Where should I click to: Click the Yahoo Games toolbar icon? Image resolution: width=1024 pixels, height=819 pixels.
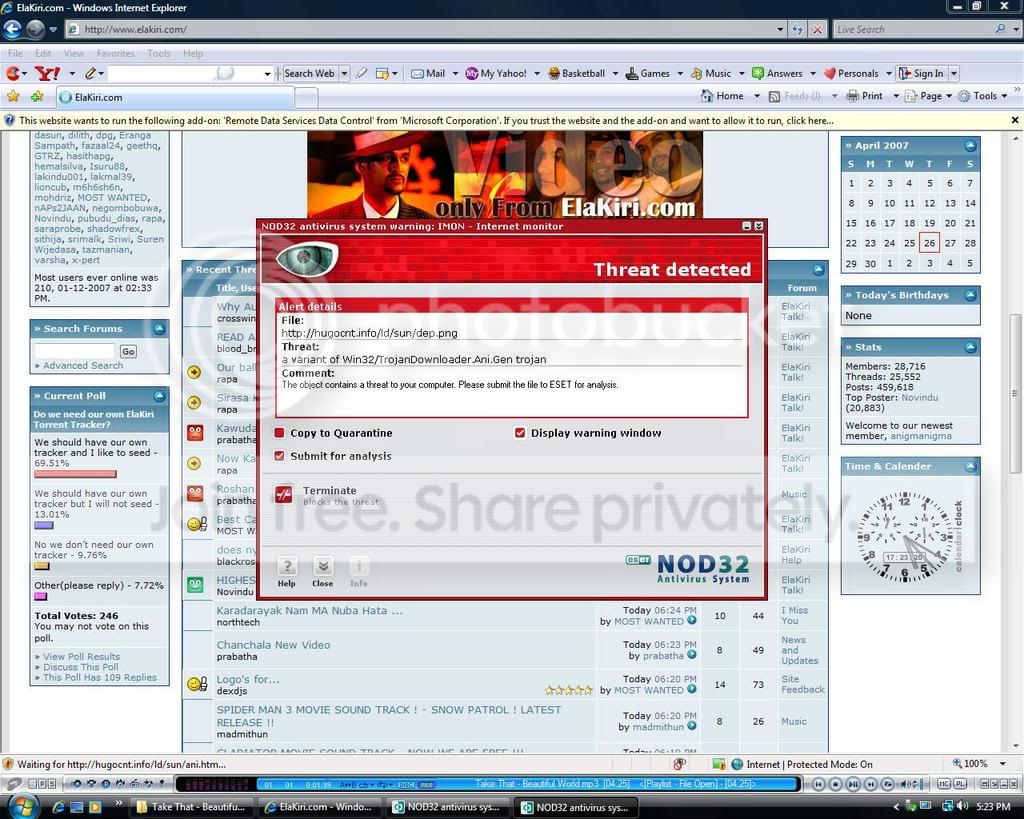[x=632, y=74]
